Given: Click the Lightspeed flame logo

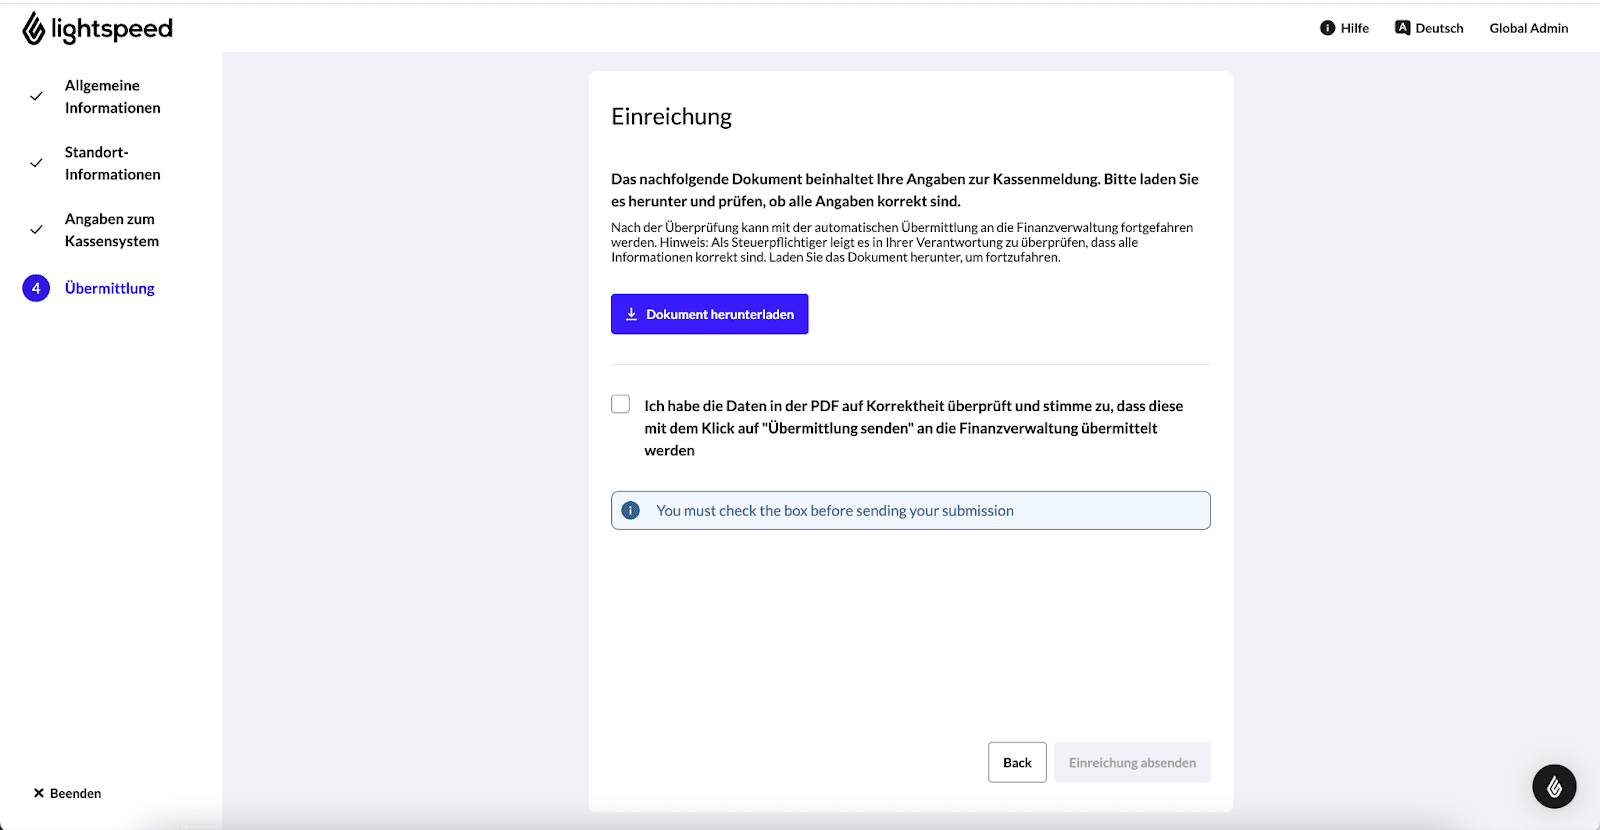Looking at the screenshot, I should (34, 29).
